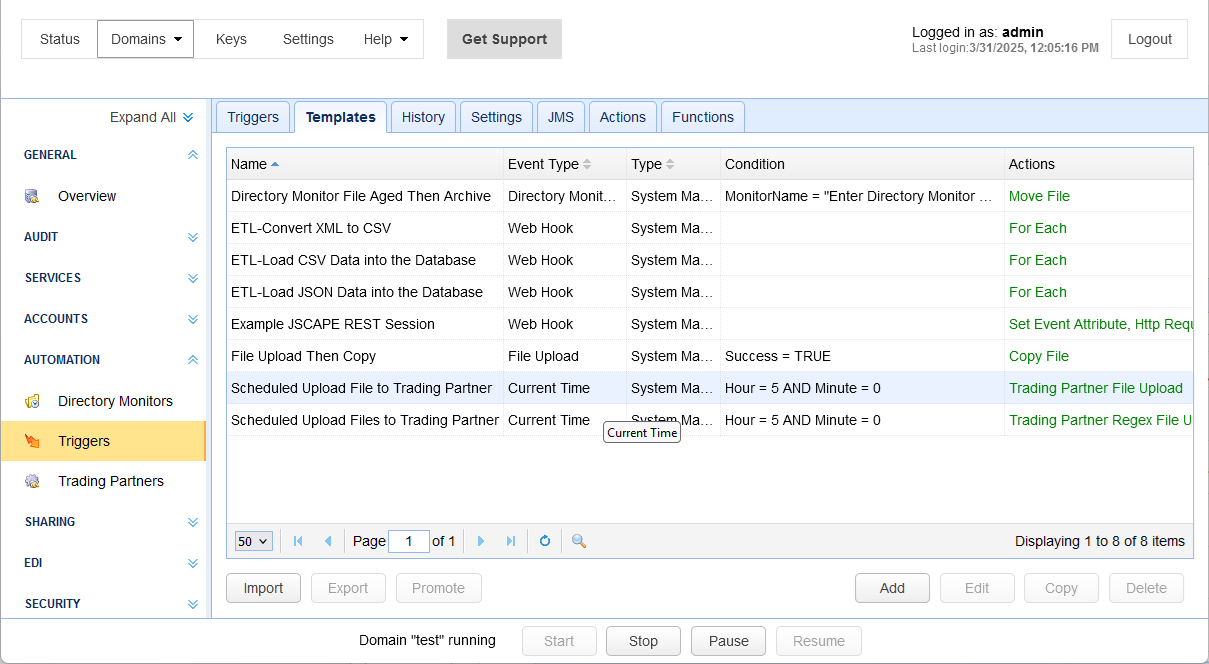Select ETL-Load CSV Data into the Database
Screen dimensions: 1209x664
point(710,260)
